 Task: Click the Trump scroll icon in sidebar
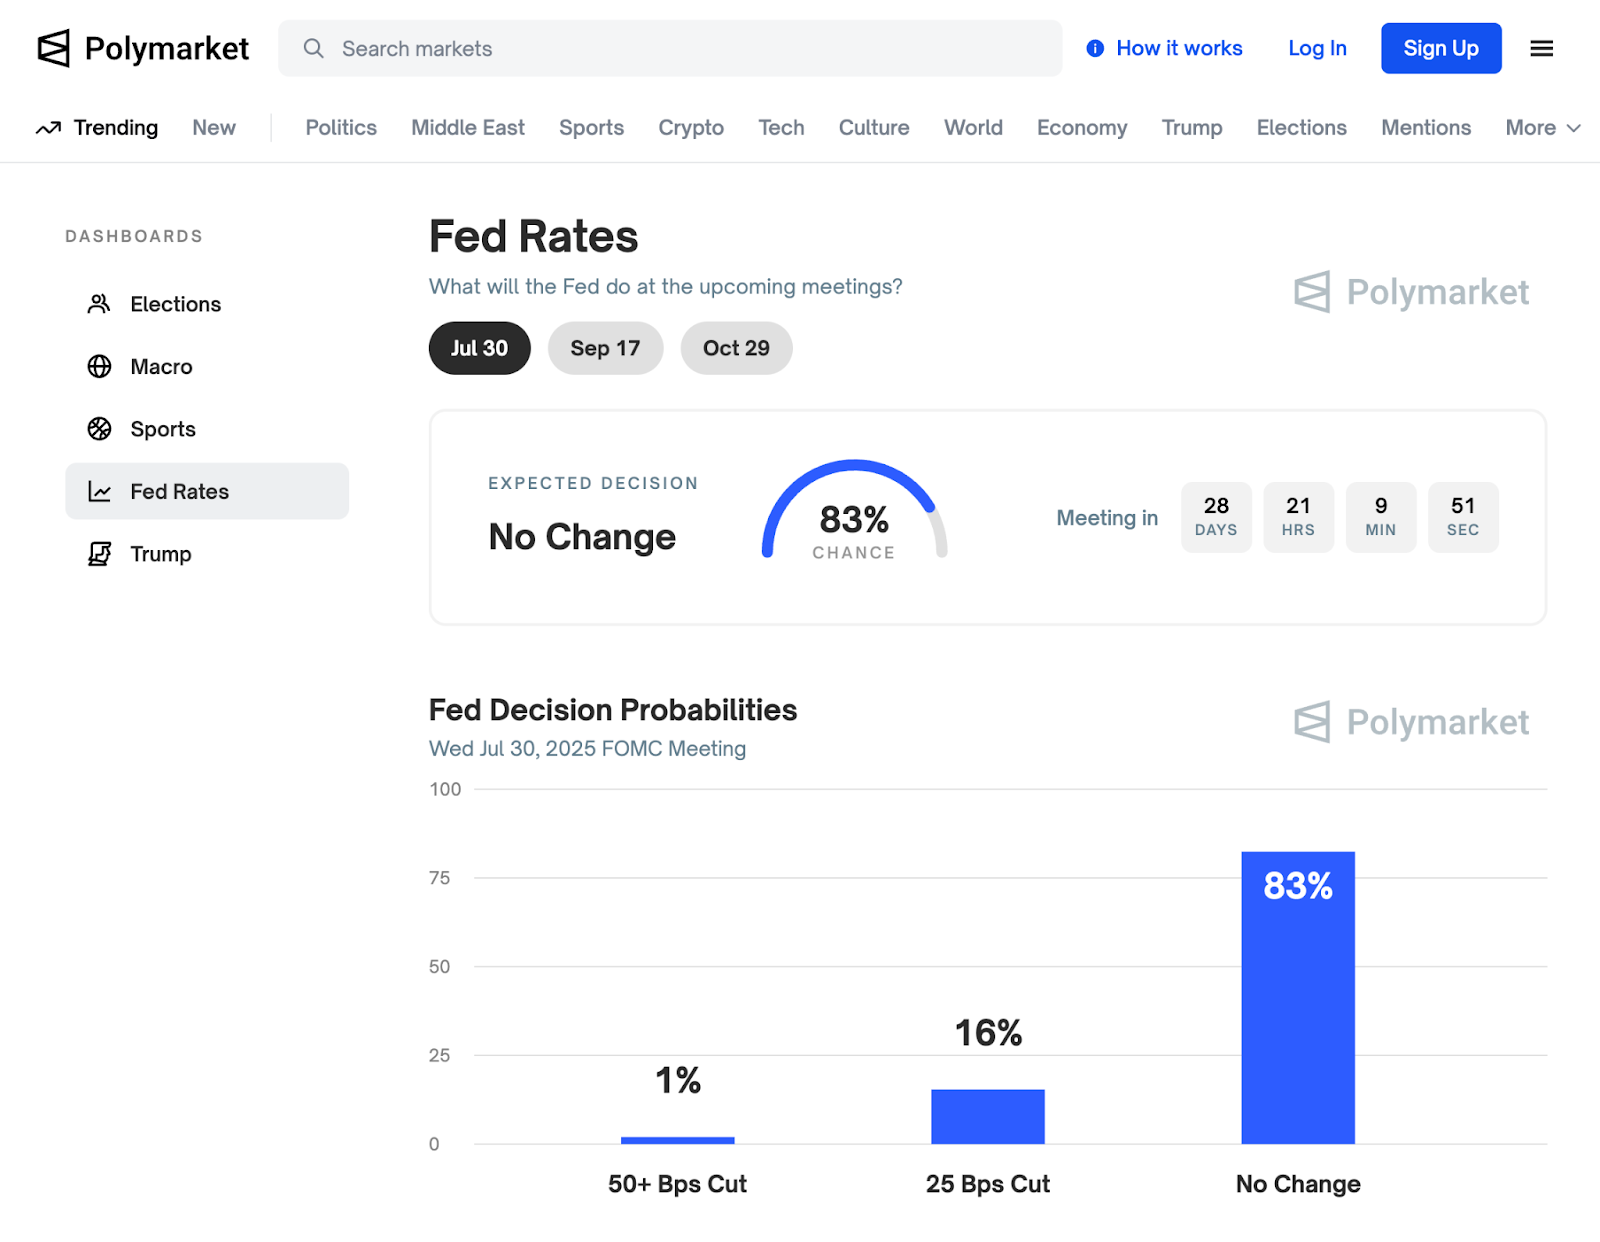99,554
